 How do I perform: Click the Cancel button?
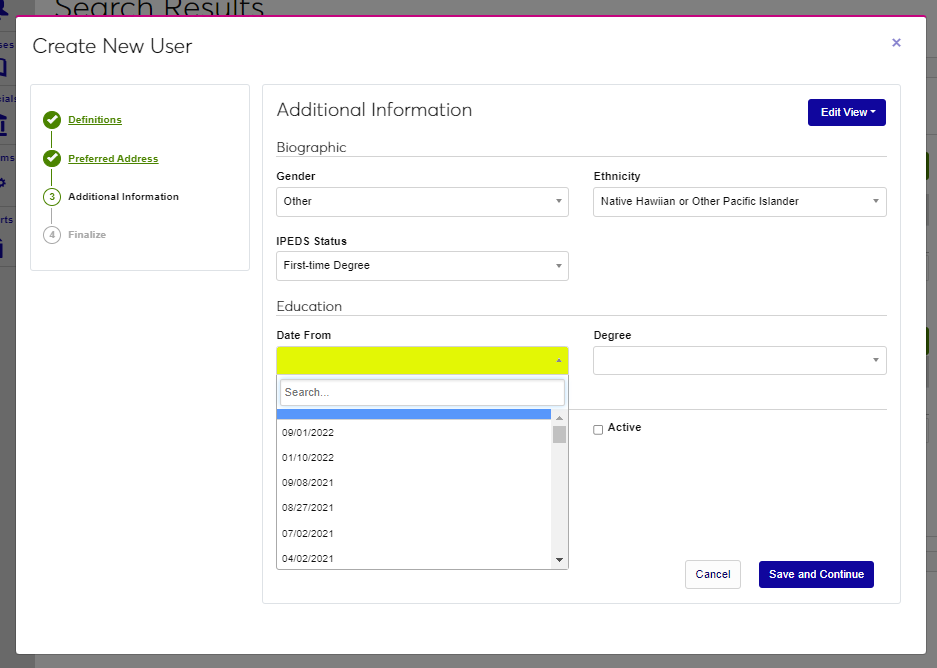click(712, 574)
